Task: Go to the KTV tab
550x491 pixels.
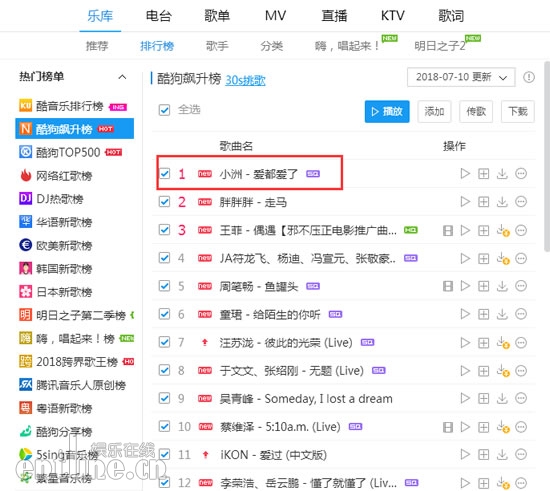Action: (x=393, y=16)
